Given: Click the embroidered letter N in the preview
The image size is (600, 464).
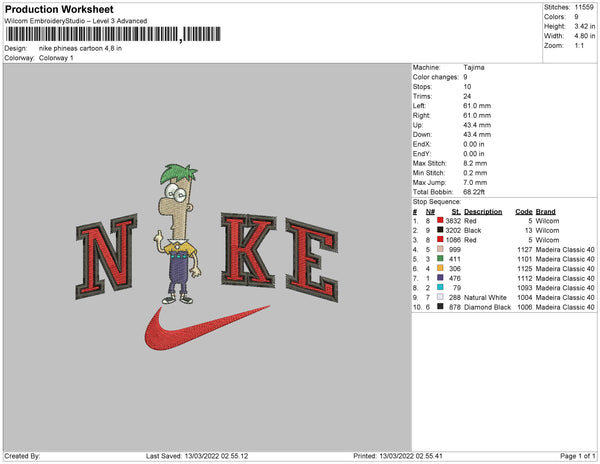Looking at the screenshot, I should pos(106,256).
